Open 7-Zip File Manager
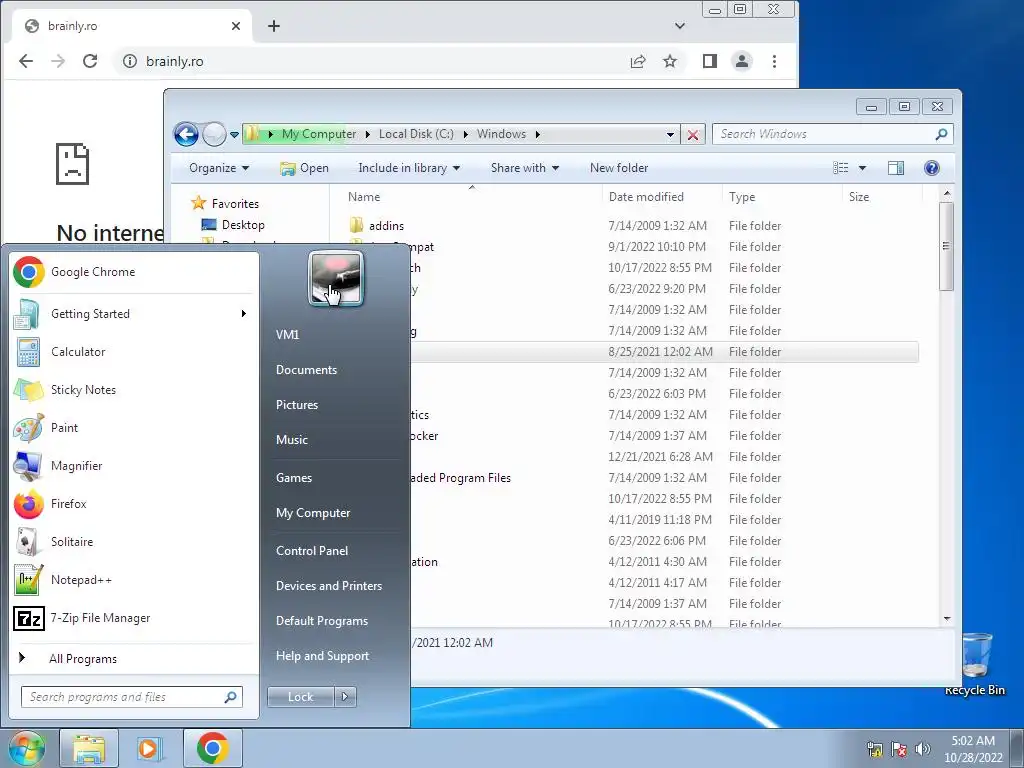This screenshot has height=768, width=1024. pyautogui.click(x=133, y=617)
